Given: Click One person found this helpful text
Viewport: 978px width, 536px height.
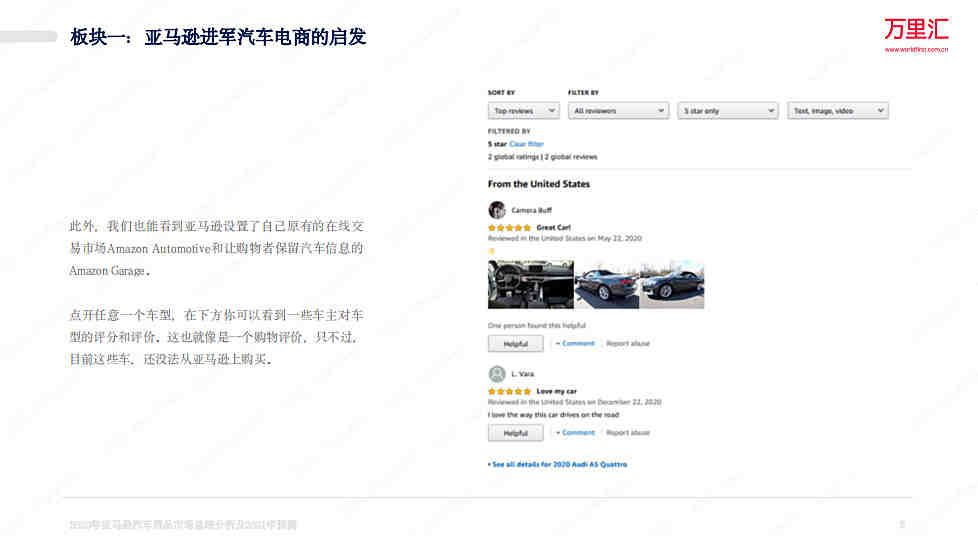Looking at the screenshot, I should click(x=536, y=325).
